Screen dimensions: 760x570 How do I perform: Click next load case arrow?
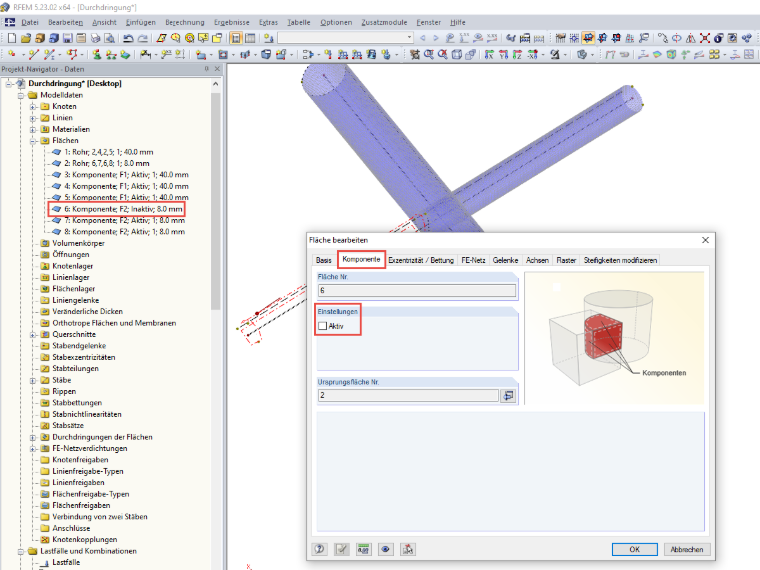(436, 38)
